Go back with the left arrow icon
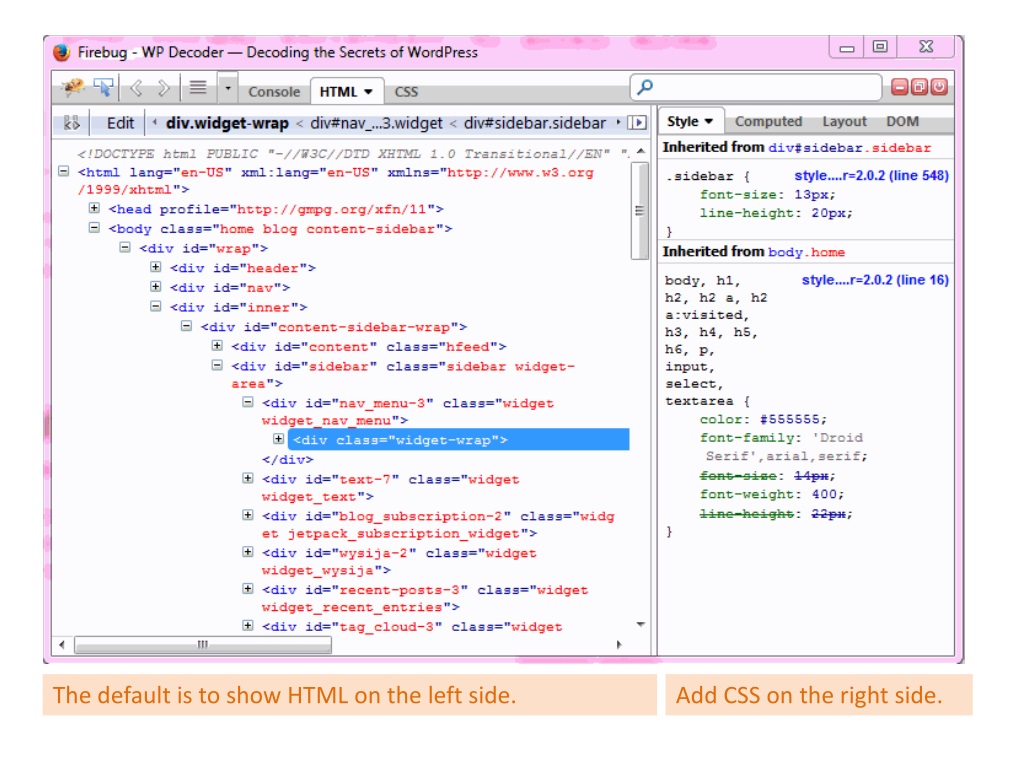This screenshot has height=768, width=1024. tap(136, 88)
